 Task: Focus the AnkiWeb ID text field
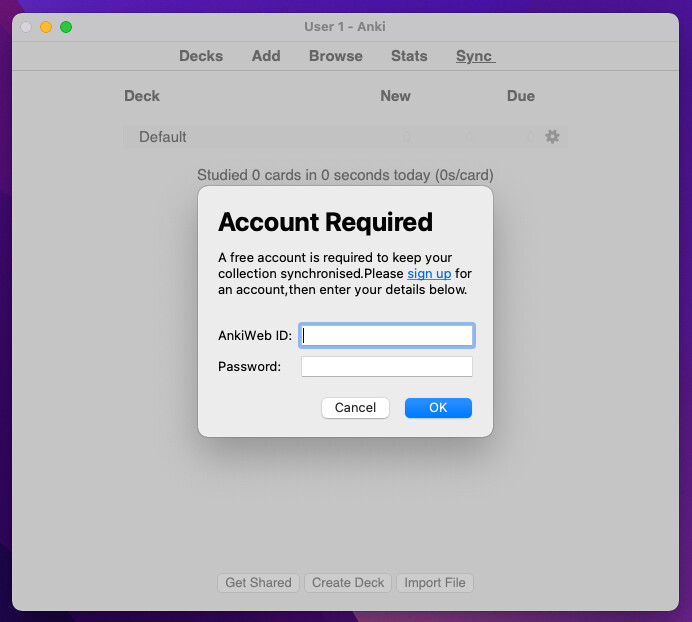pyautogui.click(x=386, y=336)
